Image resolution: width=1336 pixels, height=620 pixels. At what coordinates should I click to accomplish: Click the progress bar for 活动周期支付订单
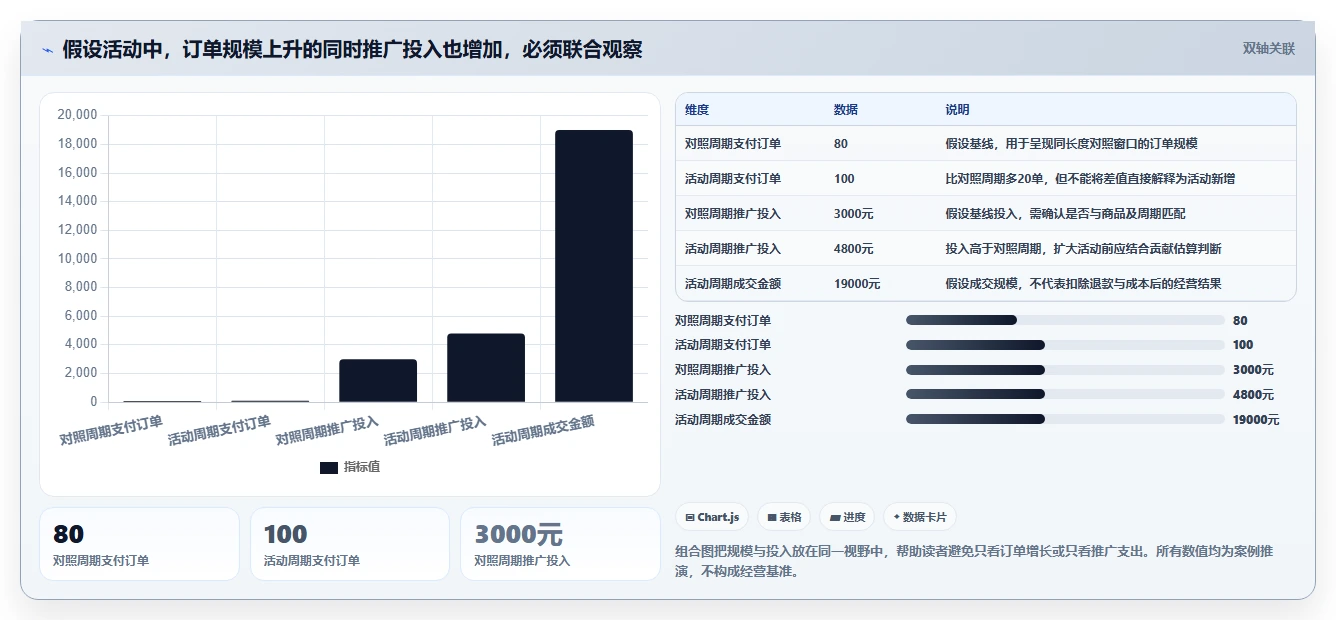[x=1065, y=345]
